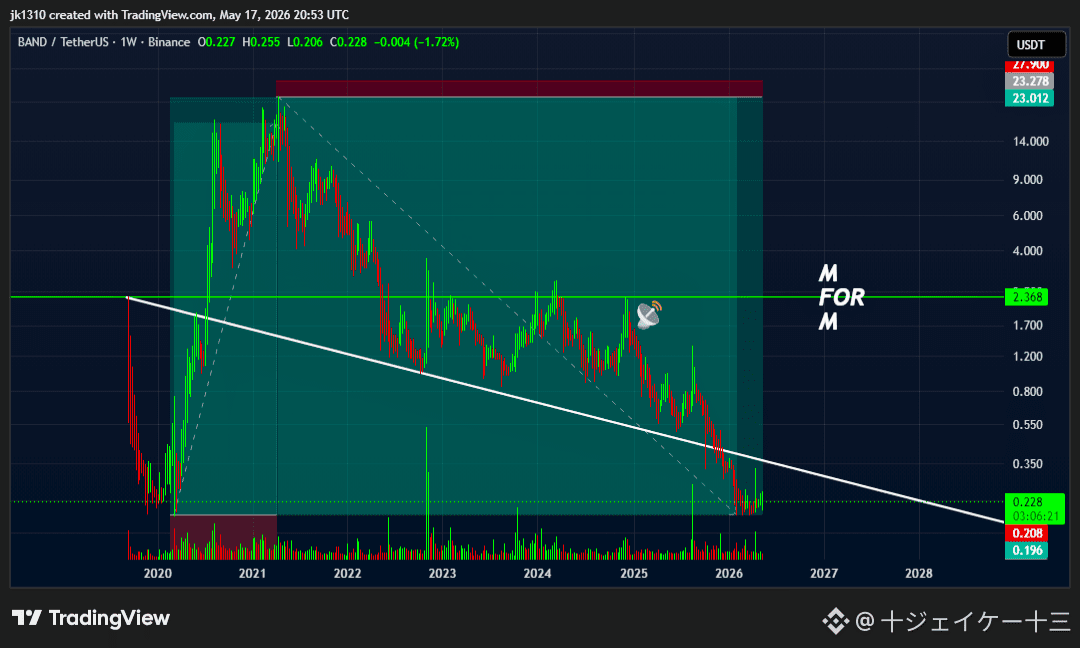Click the 0.800 price axis label
The image size is (1080, 648).
[1028, 391]
